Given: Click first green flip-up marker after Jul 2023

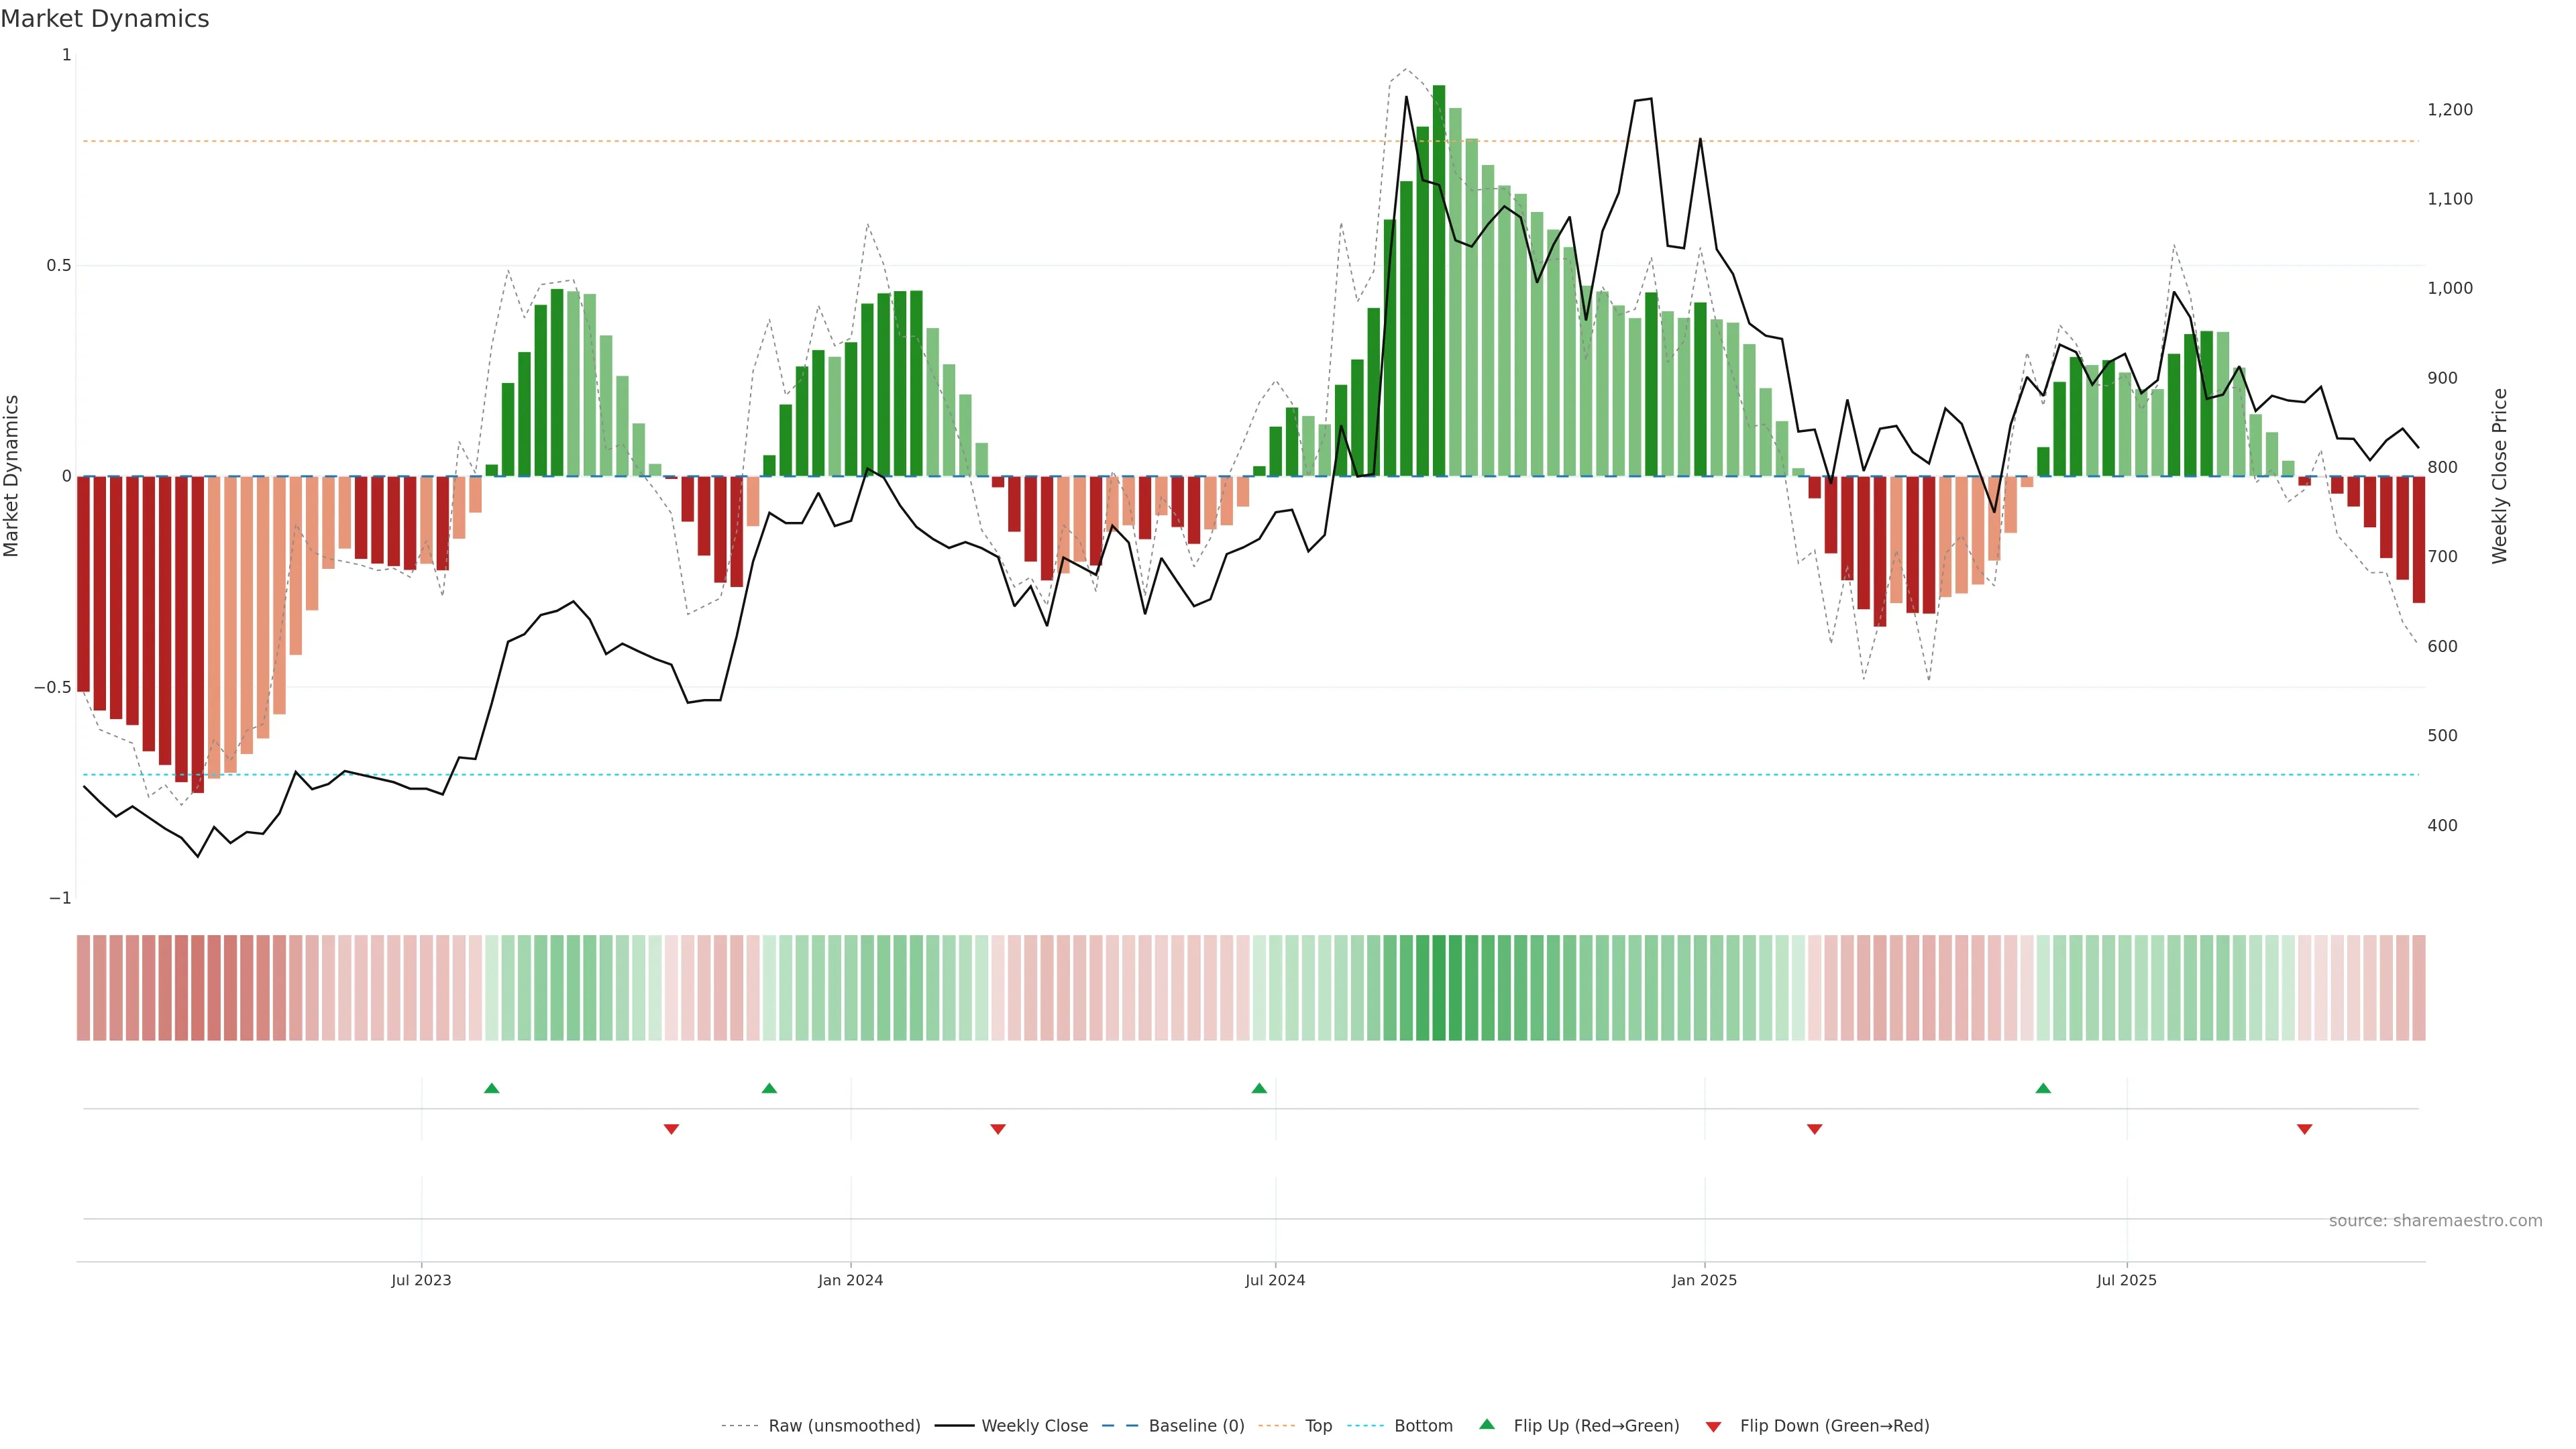Looking at the screenshot, I should click(x=491, y=1088).
